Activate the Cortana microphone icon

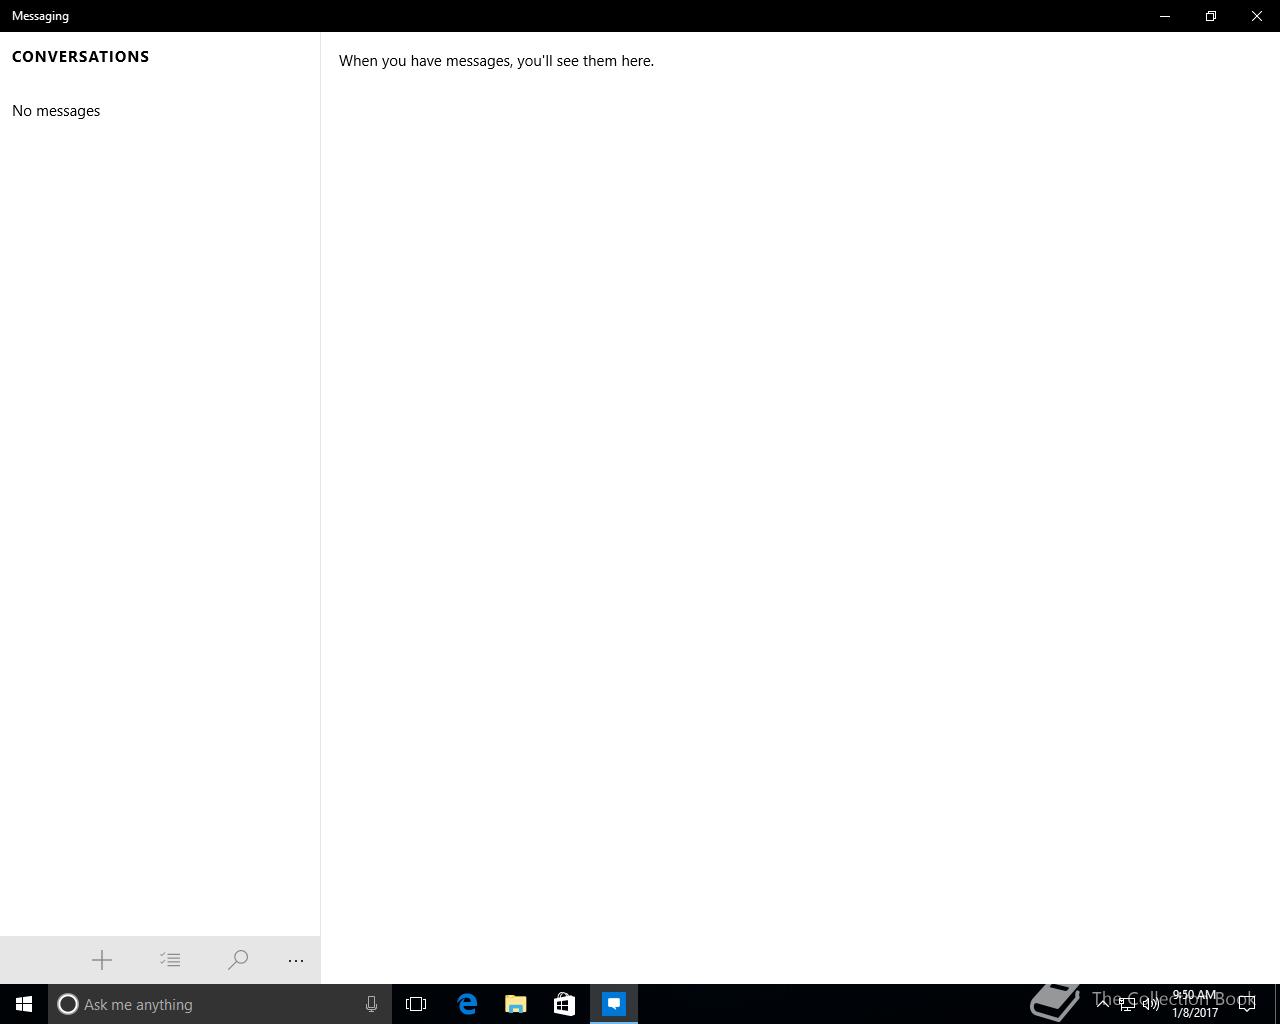click(x=371, y=1004)
